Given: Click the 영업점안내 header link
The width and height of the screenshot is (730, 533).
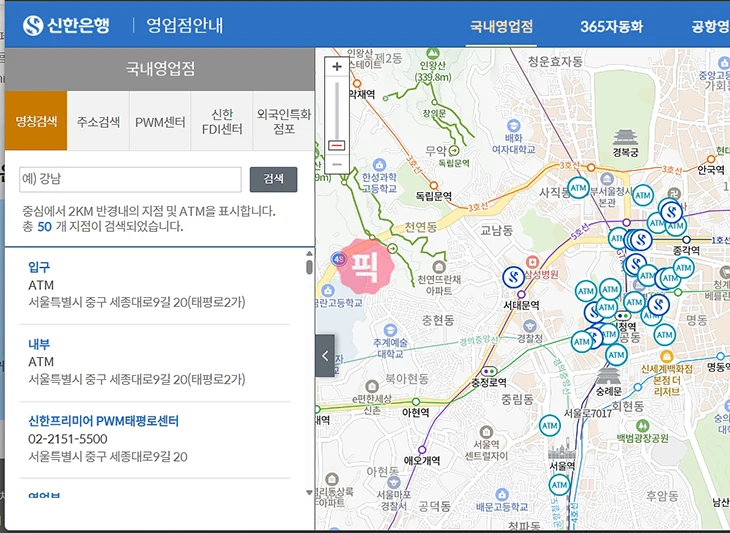Looking at the screenshot, I should pos(185,25).
